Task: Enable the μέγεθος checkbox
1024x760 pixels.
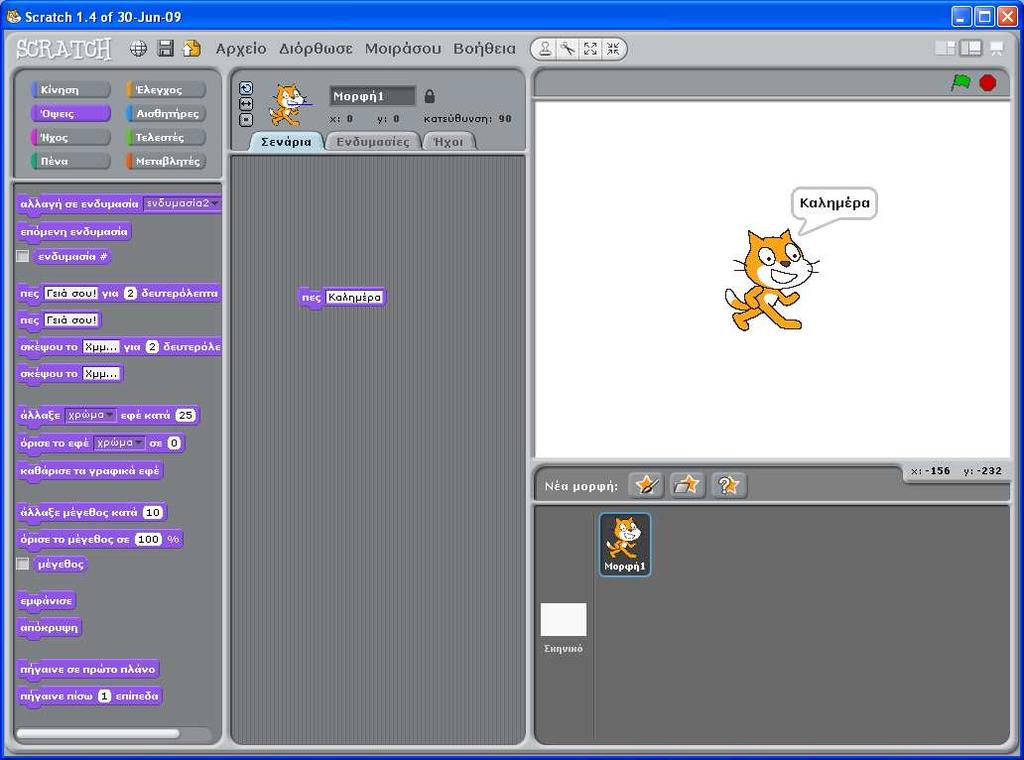Action: click(x=23, y=563)
